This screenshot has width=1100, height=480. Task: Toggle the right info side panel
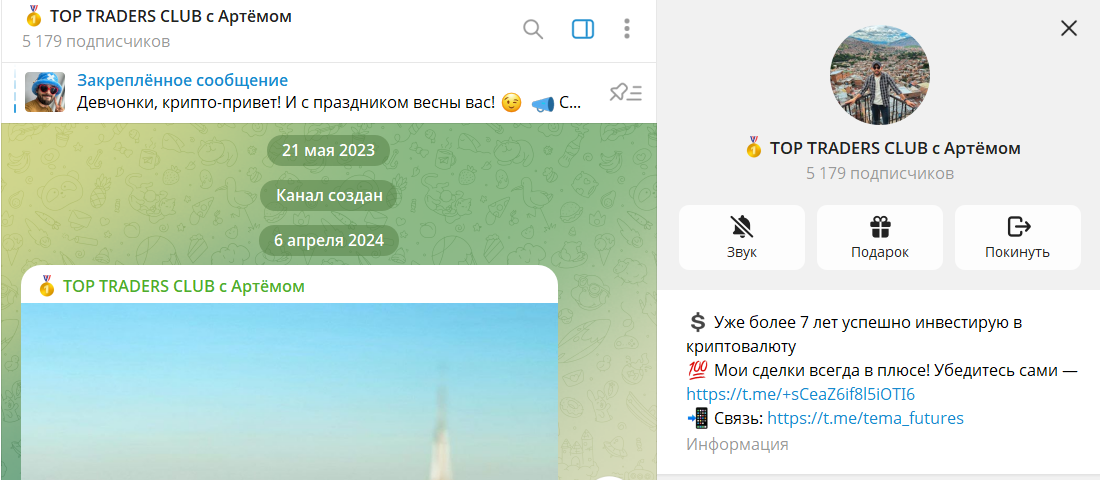click(x=583, y=29)
